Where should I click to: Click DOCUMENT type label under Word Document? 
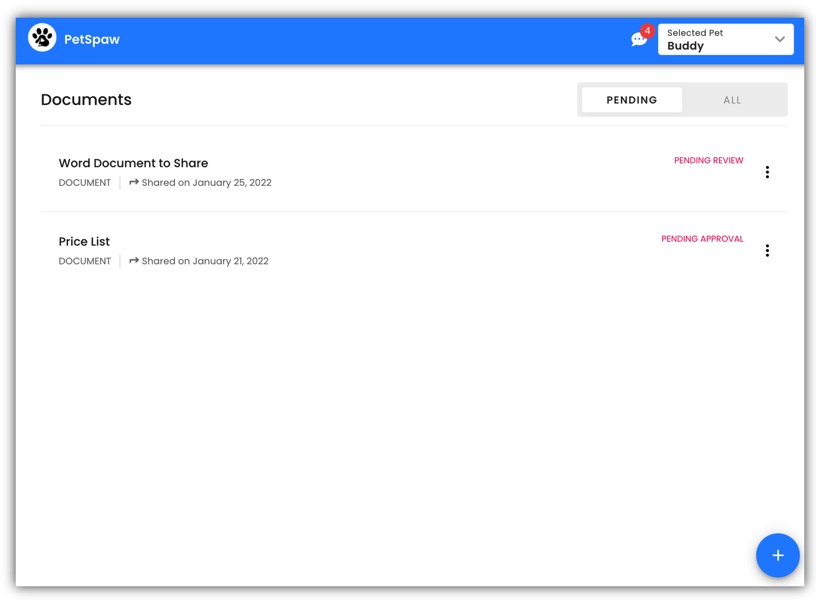pyautogui.click(x=85, y=183)
